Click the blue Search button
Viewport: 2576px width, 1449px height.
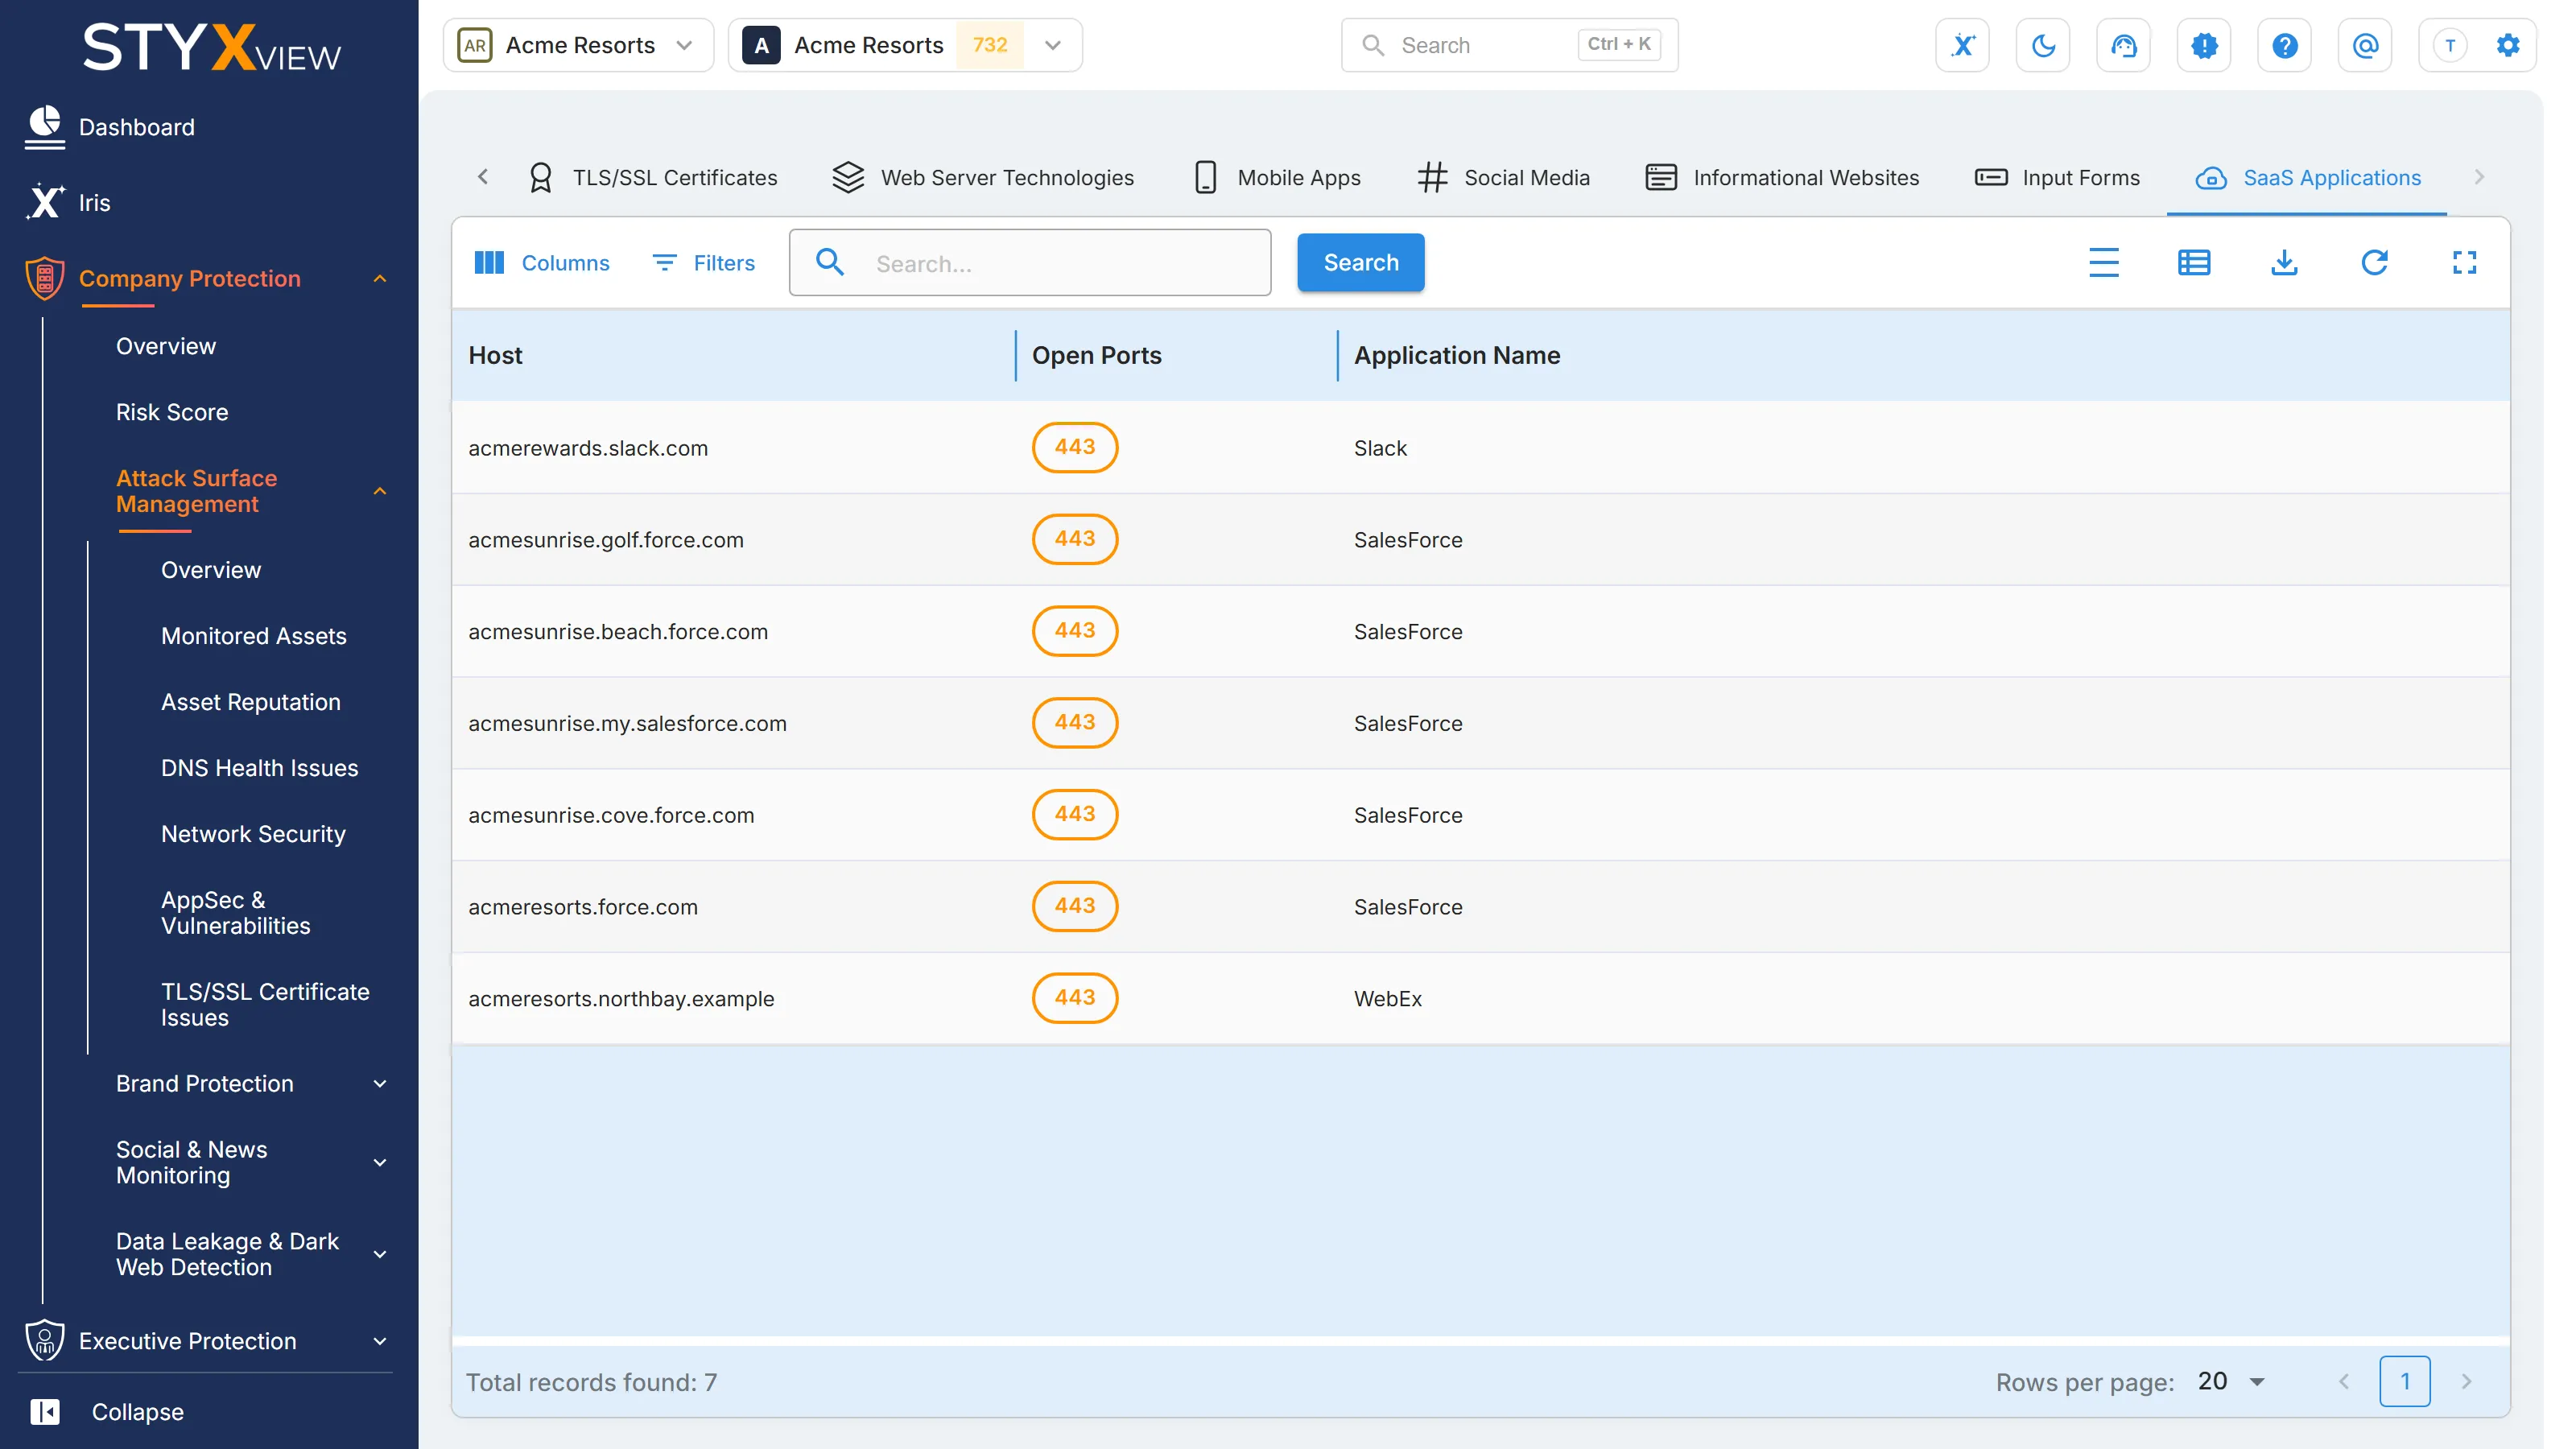[1360, 262]
